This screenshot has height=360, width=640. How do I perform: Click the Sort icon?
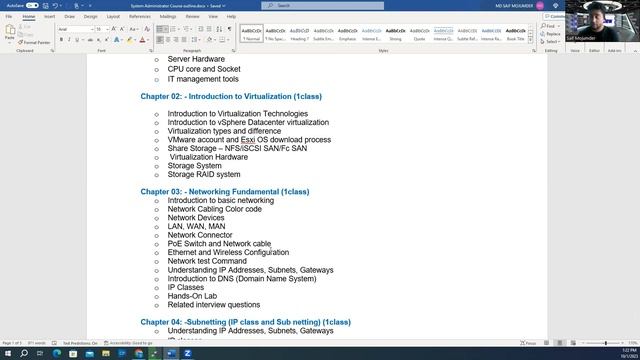219,29
